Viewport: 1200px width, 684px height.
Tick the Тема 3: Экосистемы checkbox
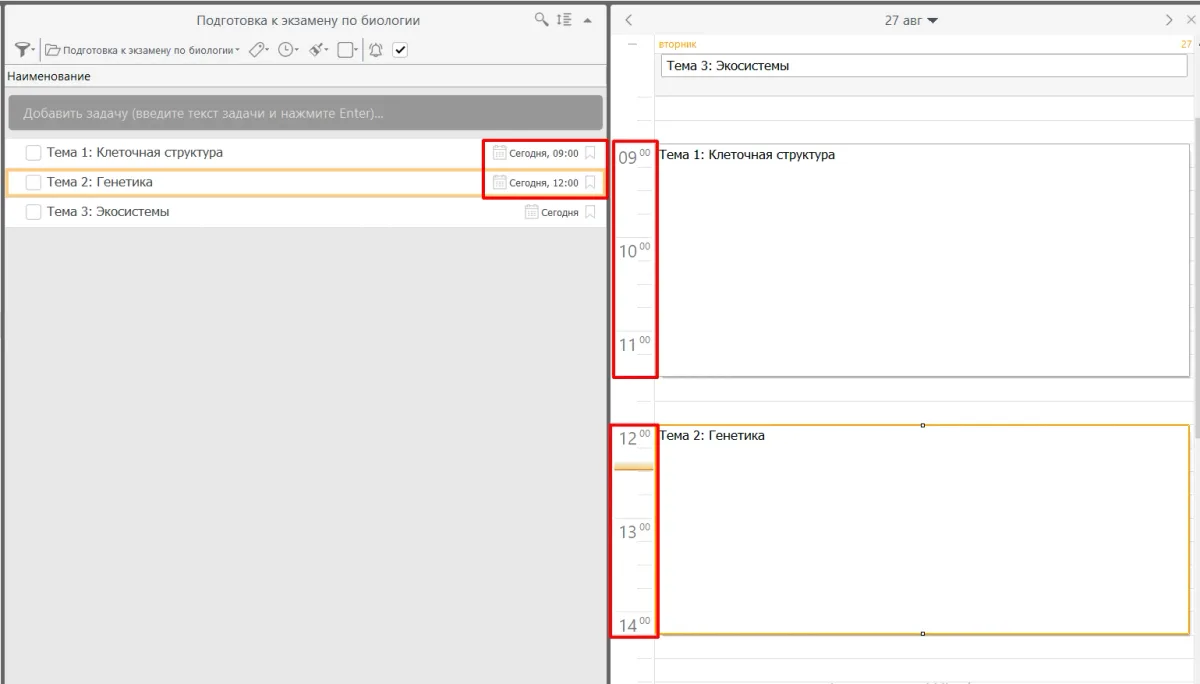[33, 212]
